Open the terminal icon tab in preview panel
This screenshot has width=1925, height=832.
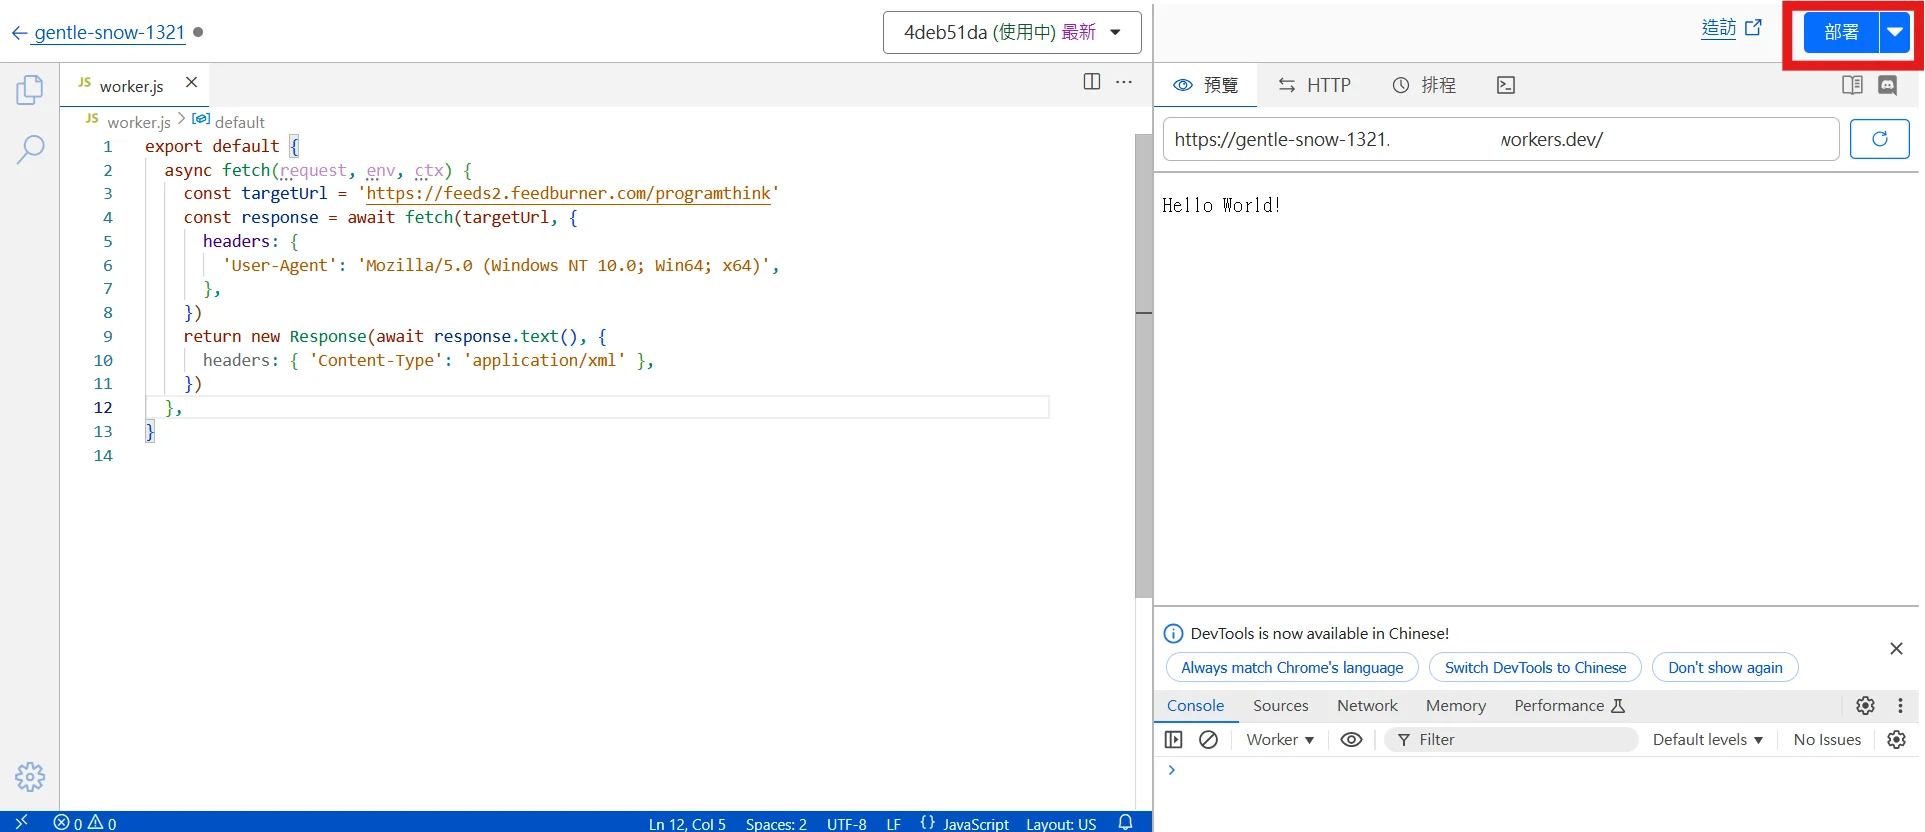pos(1506,86)
